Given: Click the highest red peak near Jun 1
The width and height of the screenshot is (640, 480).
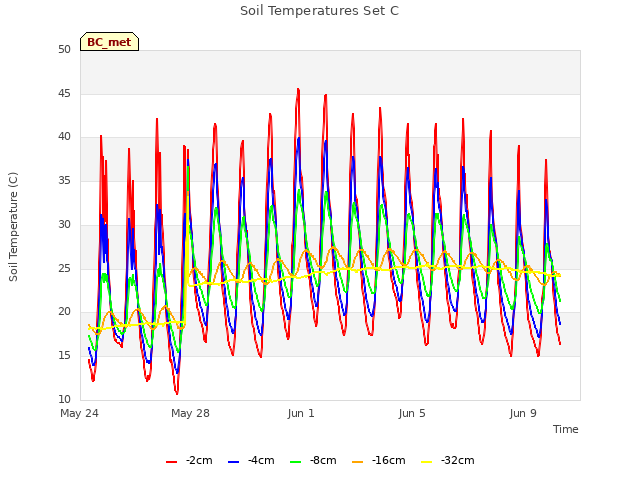Looking at the screenshot, I should pos(298,89).
